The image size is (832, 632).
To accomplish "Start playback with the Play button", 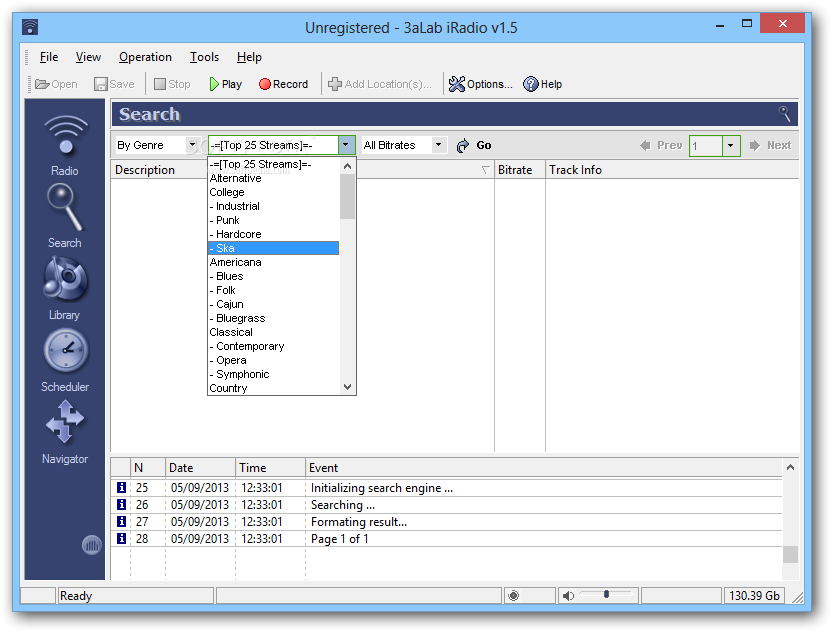I will pos(226,84).
